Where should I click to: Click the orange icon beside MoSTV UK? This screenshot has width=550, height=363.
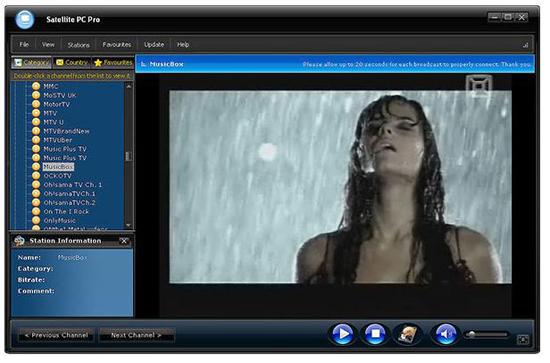pos(36,96)
